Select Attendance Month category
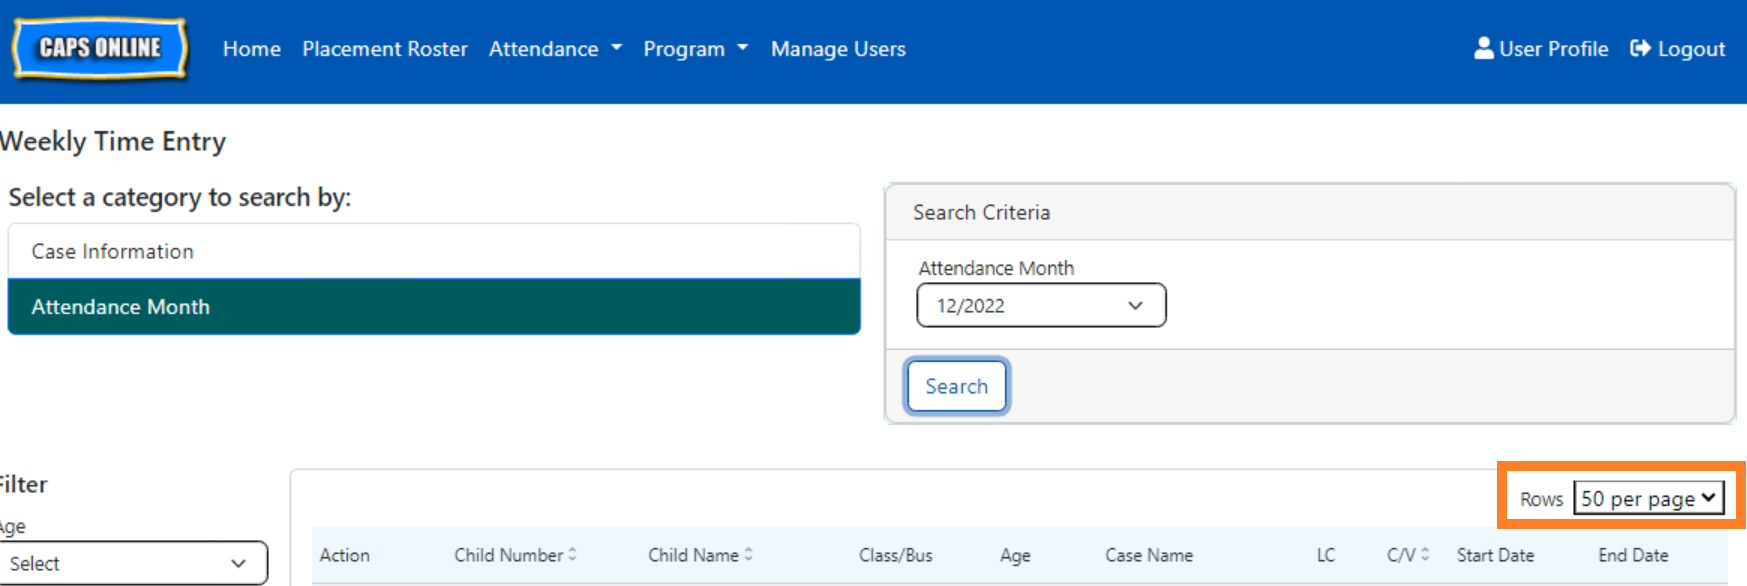This screenshot has width=1747, height=586. coord(434,307)
